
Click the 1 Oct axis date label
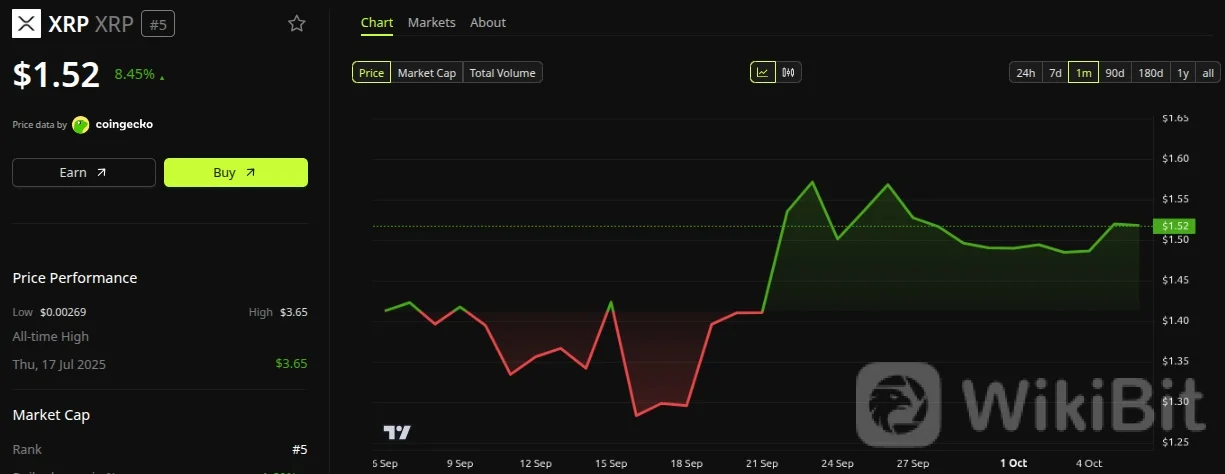tap(1013, 464)
